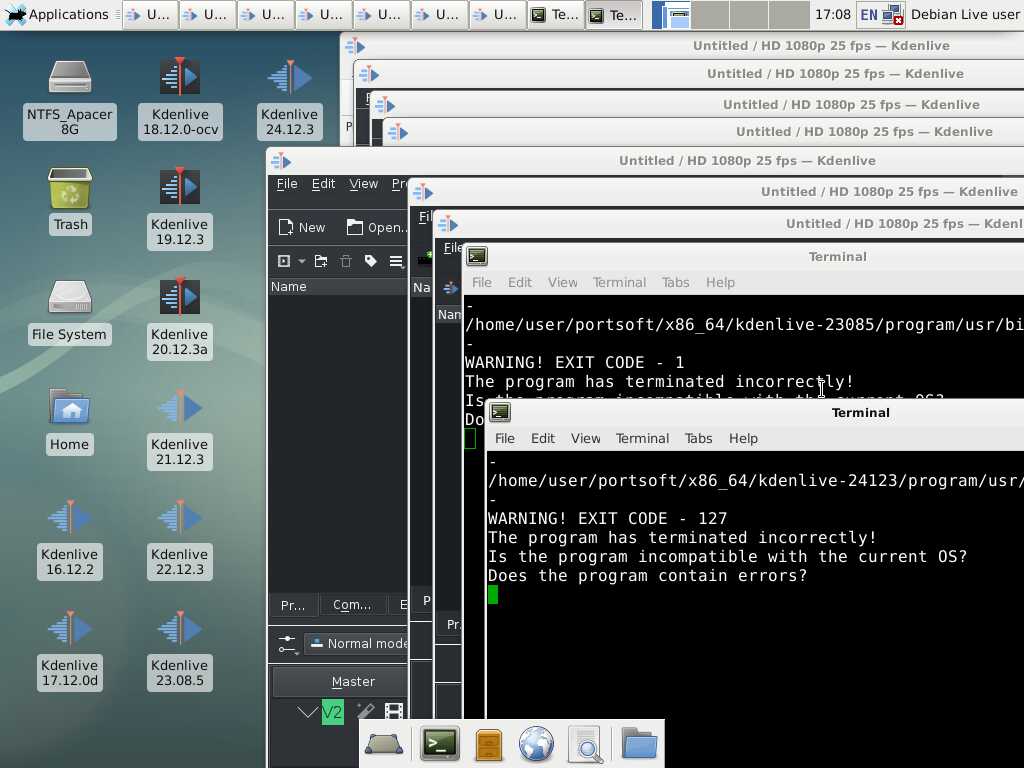Switch to the Com... tab in Kdenlive

click(352, 605)
